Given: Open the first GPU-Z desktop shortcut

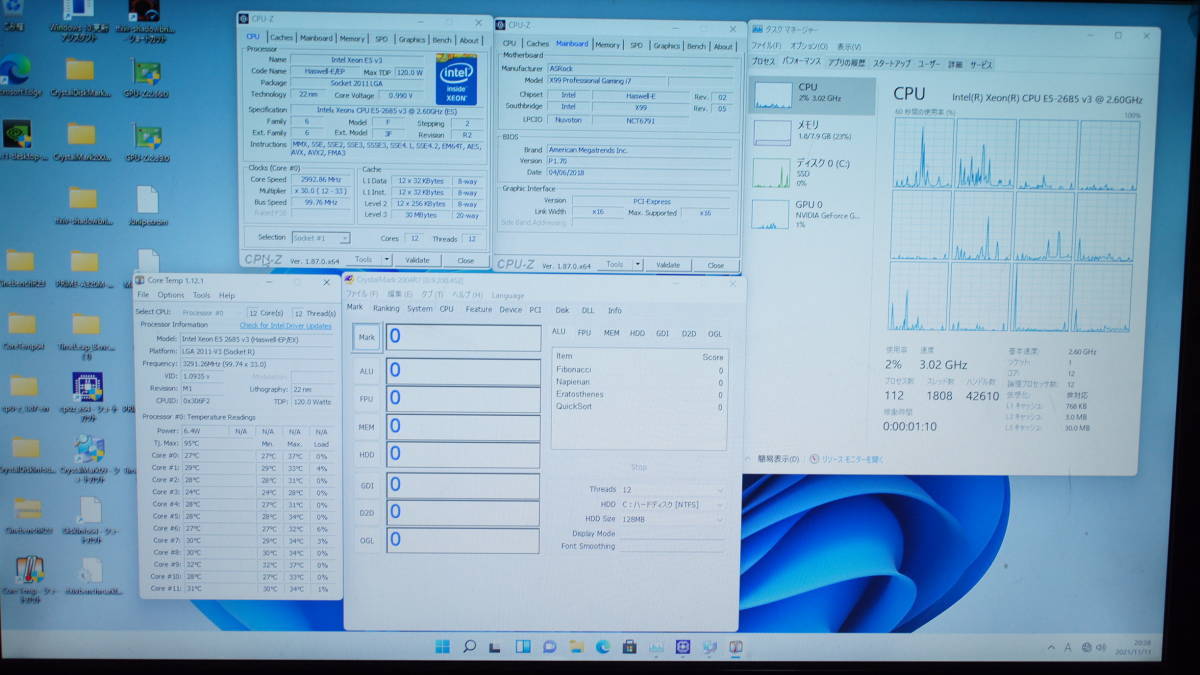Looking at the screenshot, I should click(148, 75).
